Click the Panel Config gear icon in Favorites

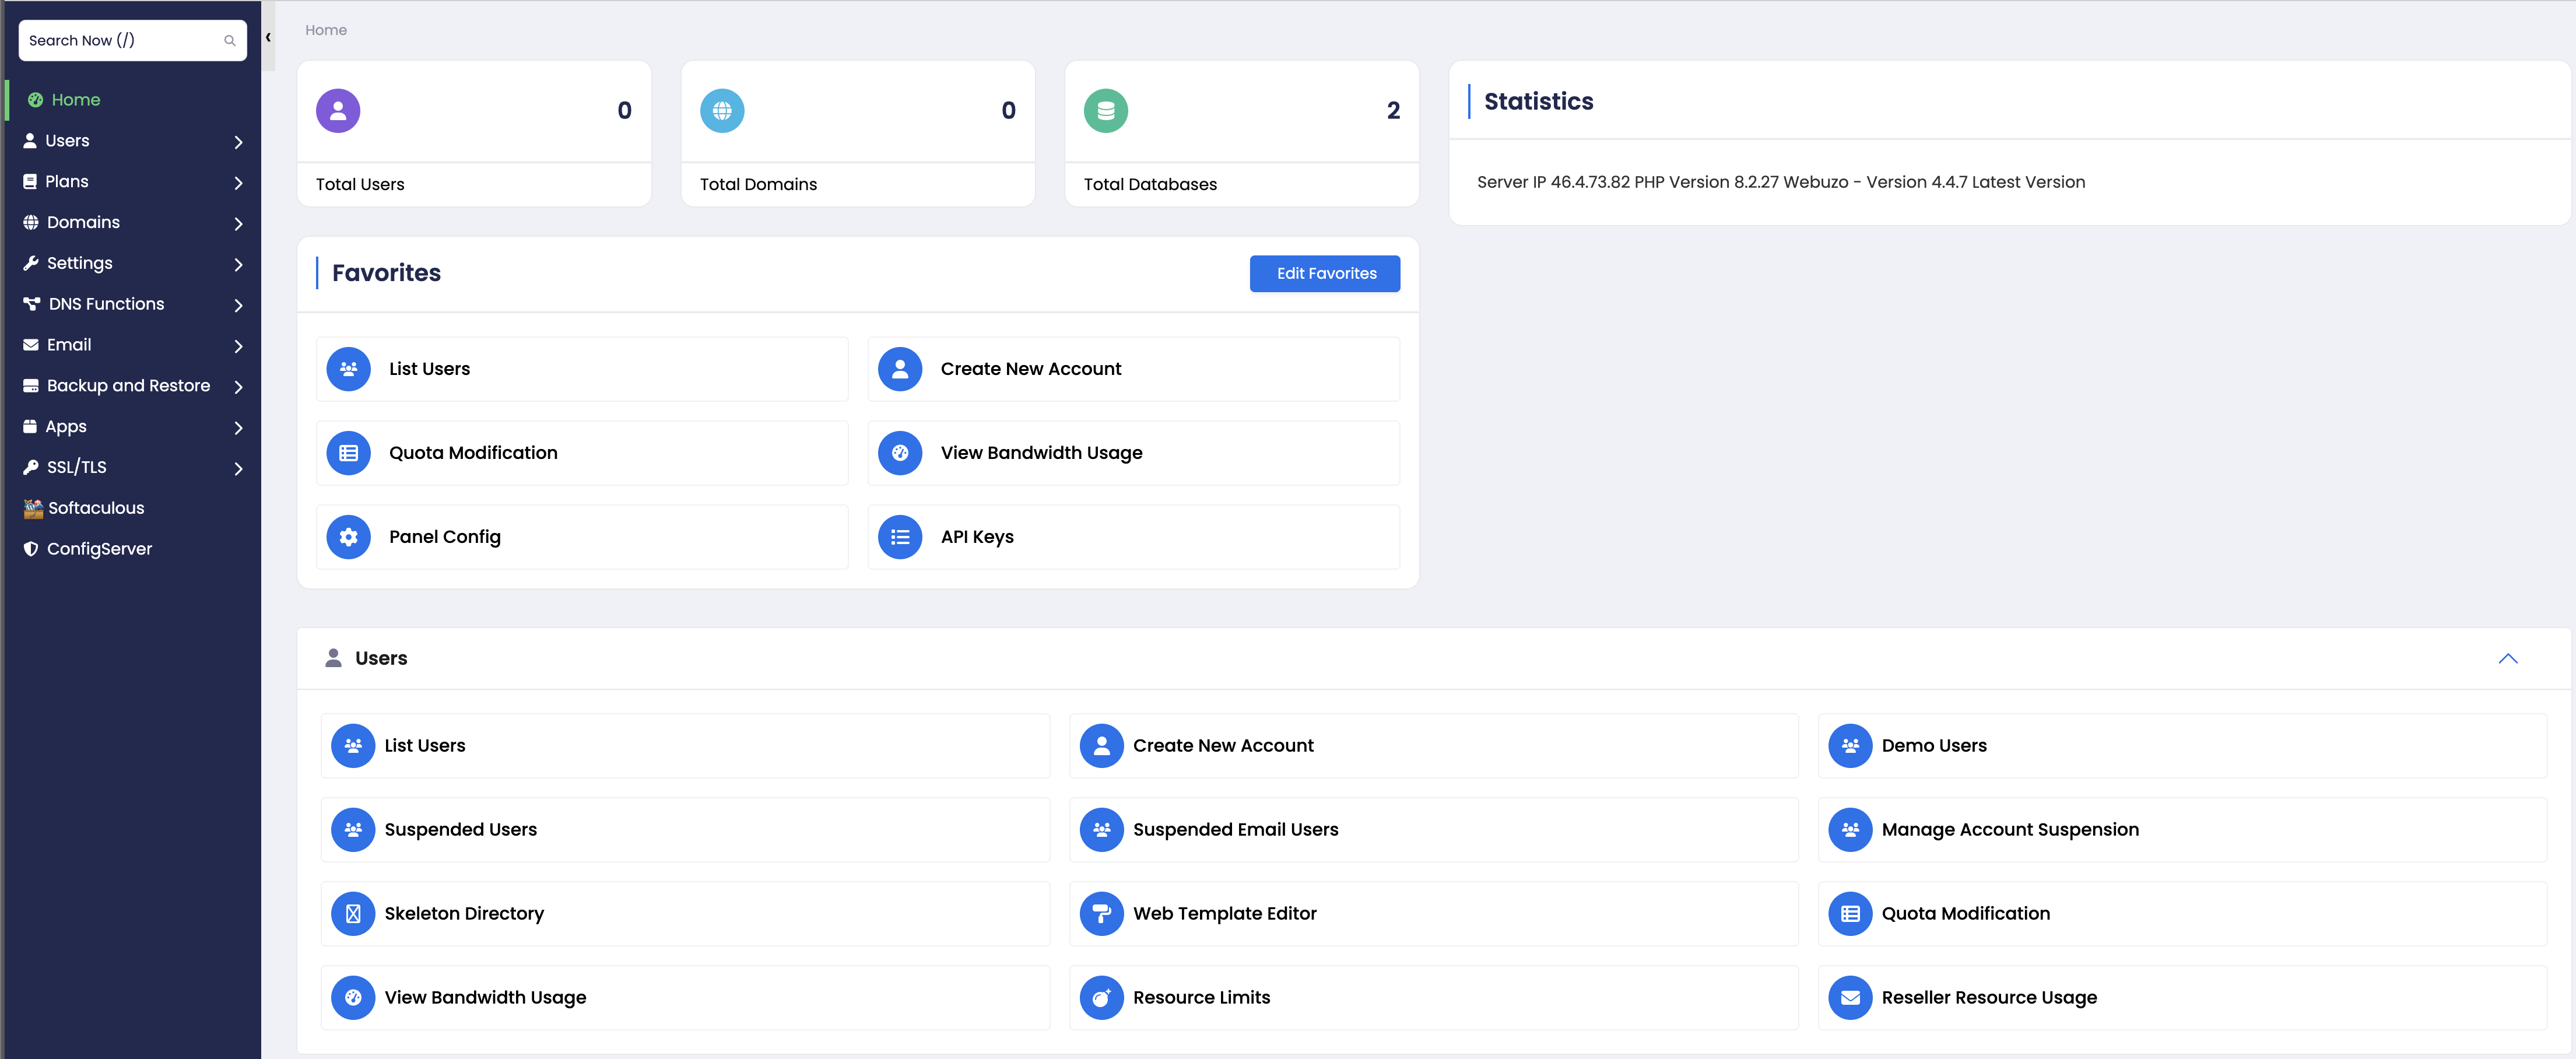(x=349, y=537)
